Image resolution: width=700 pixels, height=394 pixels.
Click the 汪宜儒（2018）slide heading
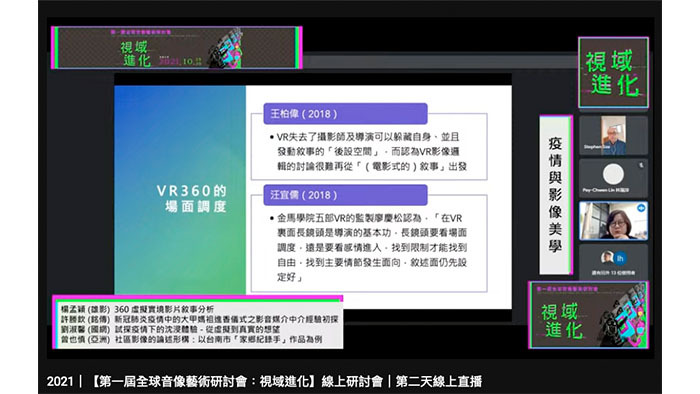(x=345, y=195)
